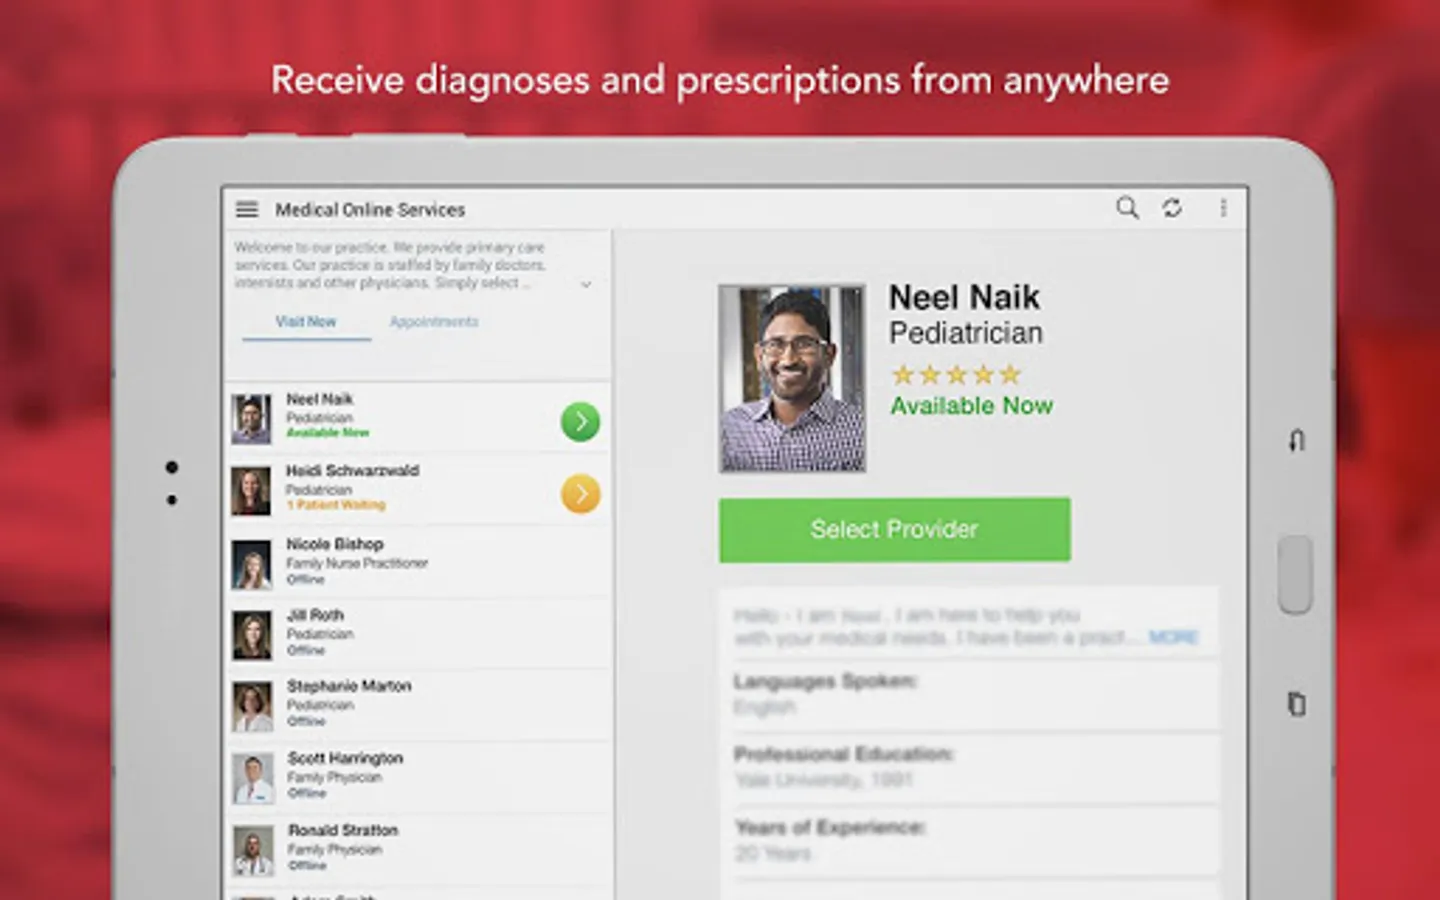Tap the green arrow next to Neel Naik
This screenshot has height=900, width=1440.
[x=580, y=421]
